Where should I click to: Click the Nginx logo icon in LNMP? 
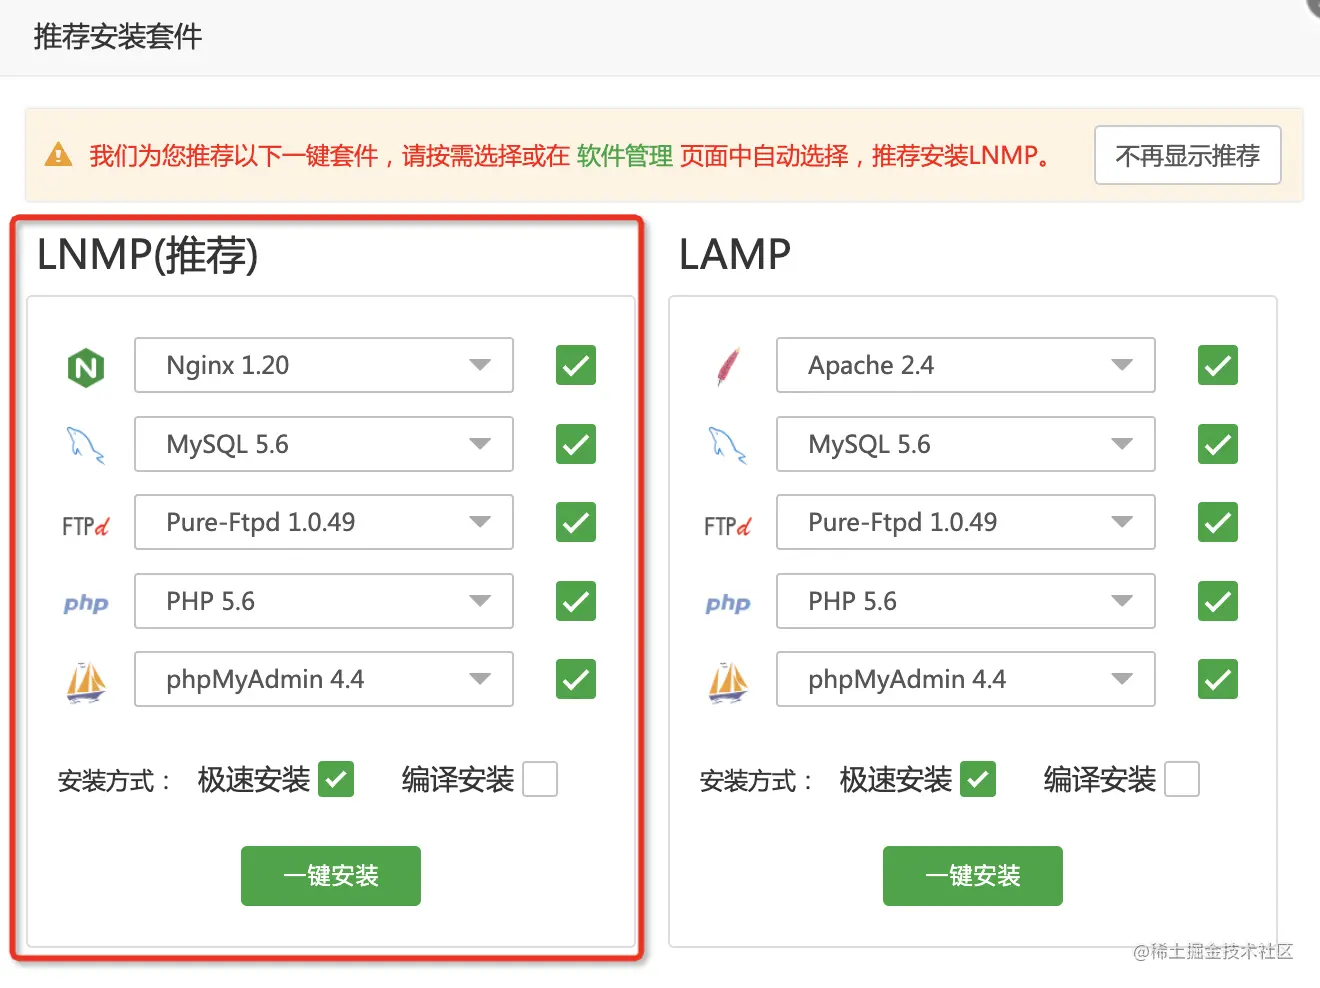click(x=86, y=367)
